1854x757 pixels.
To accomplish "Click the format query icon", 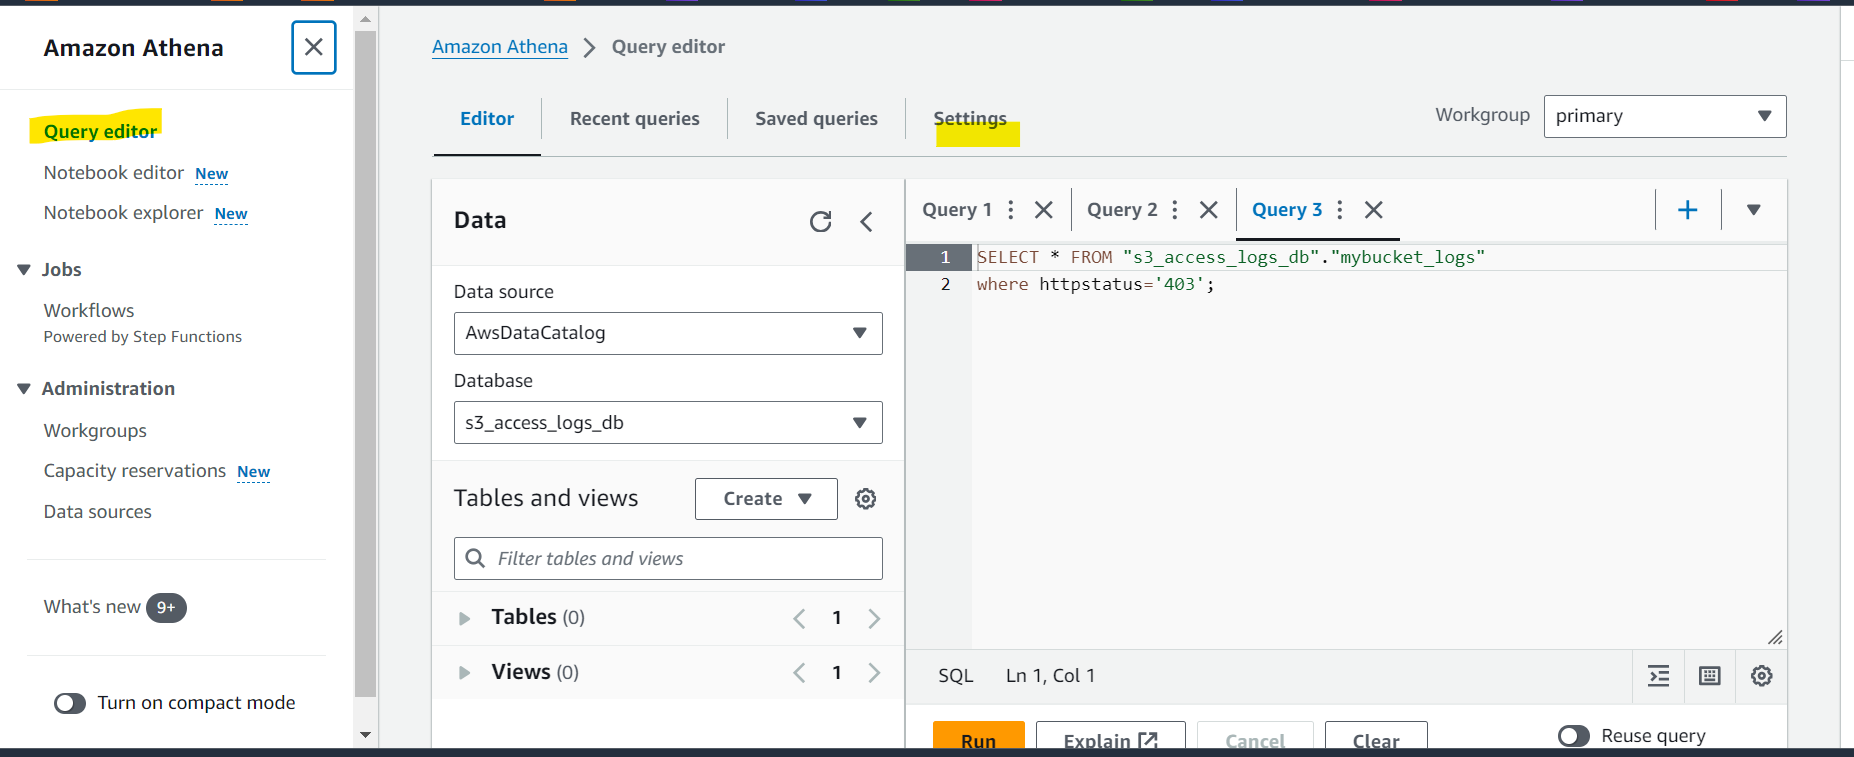I will coord(1659,676).
